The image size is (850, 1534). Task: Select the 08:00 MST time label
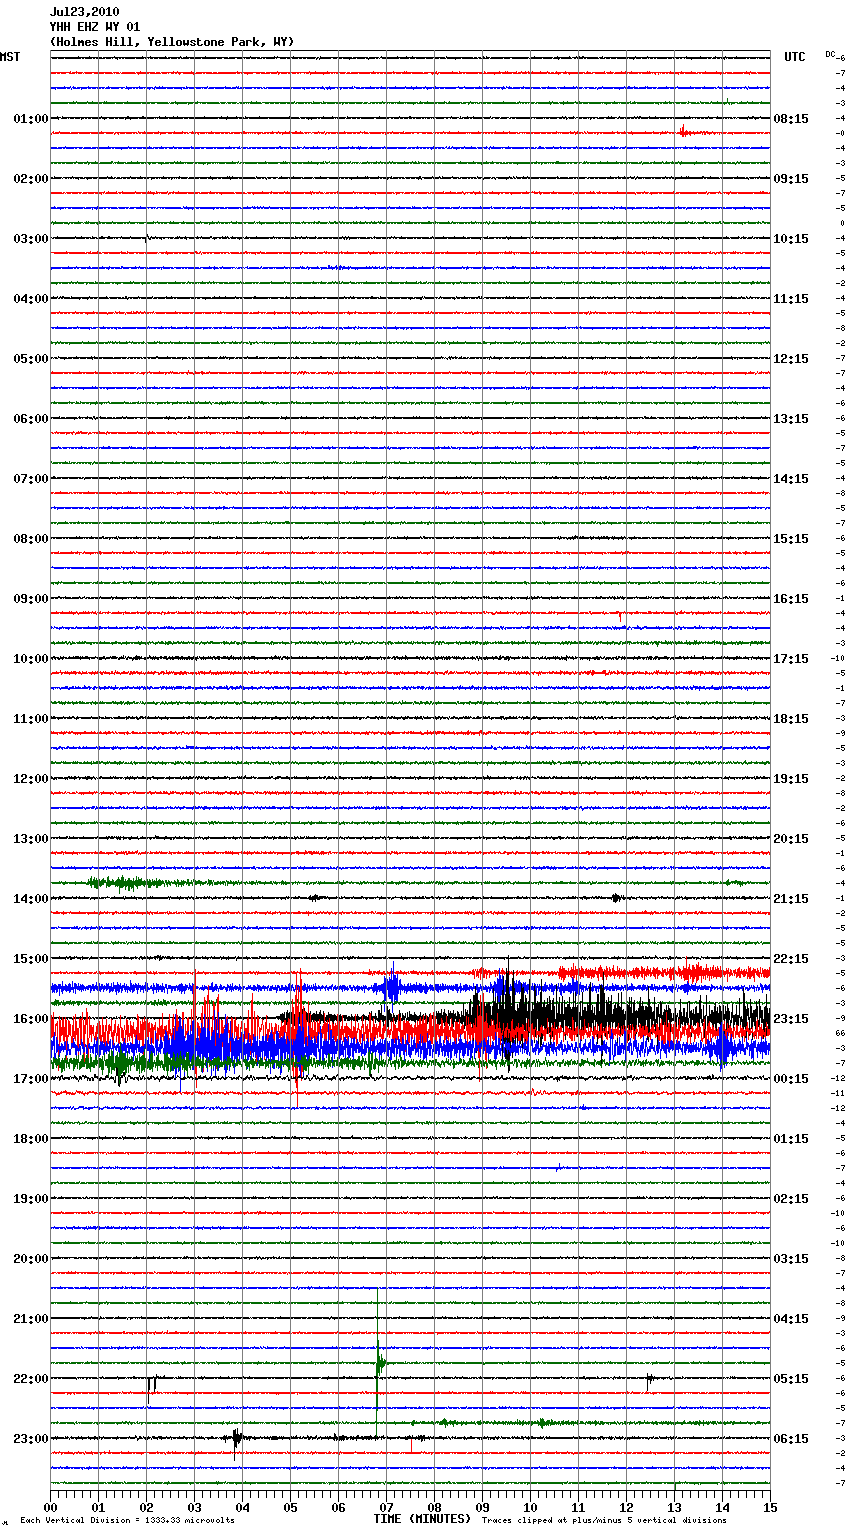(x=31, y=539)
